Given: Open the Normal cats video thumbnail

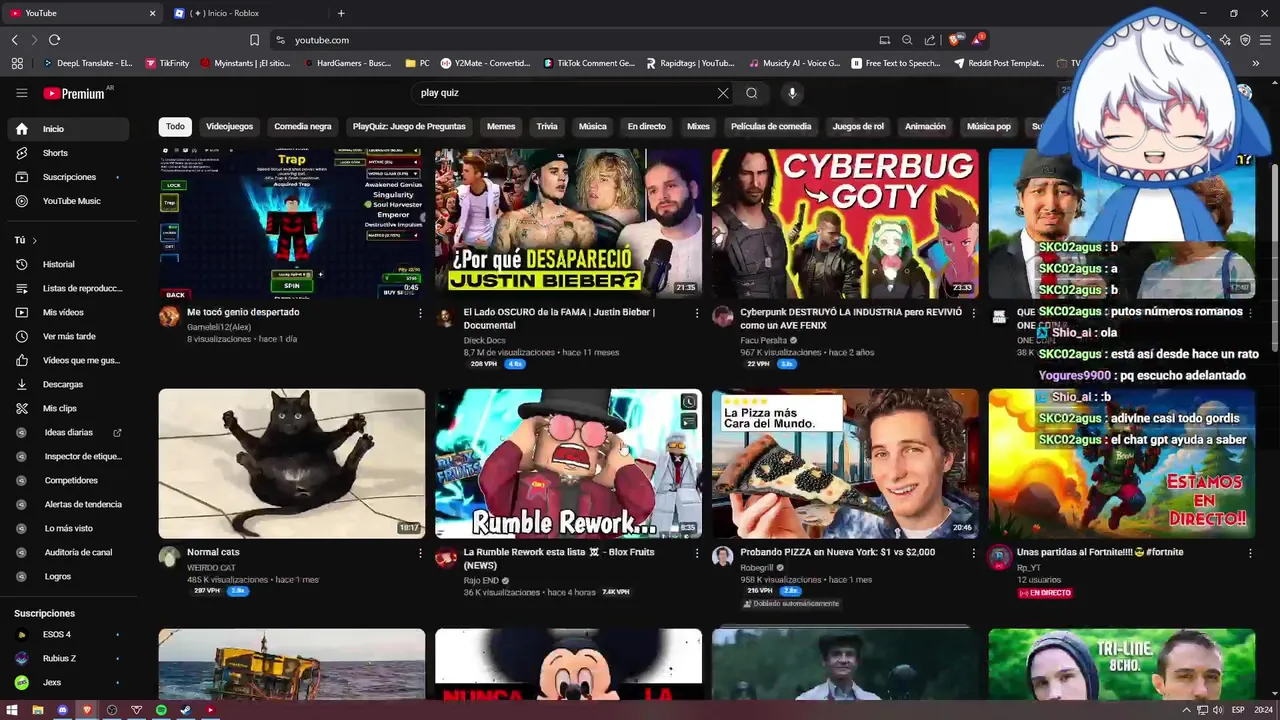Looking at the screenshot, I should [291, 463].
